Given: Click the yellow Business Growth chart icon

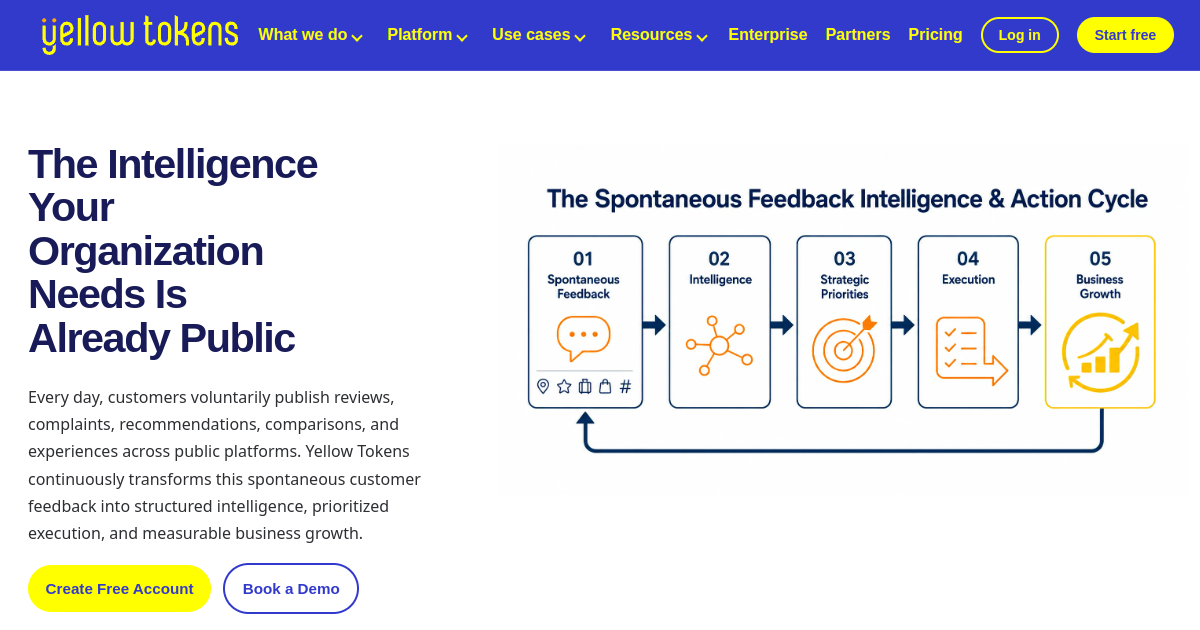Looking at the screenshot, I should 1100,352.
